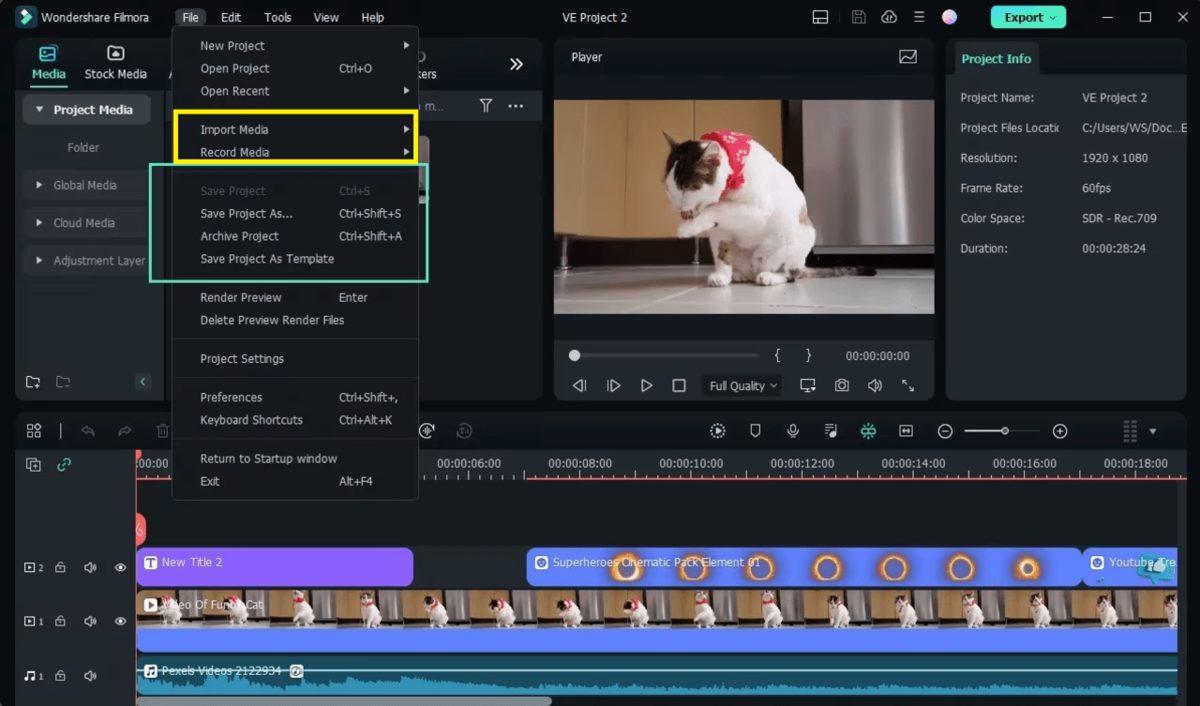Mute the Pexels Videos audio track
This screenshot has width=1200, height=706.
(x=90, y=675)
